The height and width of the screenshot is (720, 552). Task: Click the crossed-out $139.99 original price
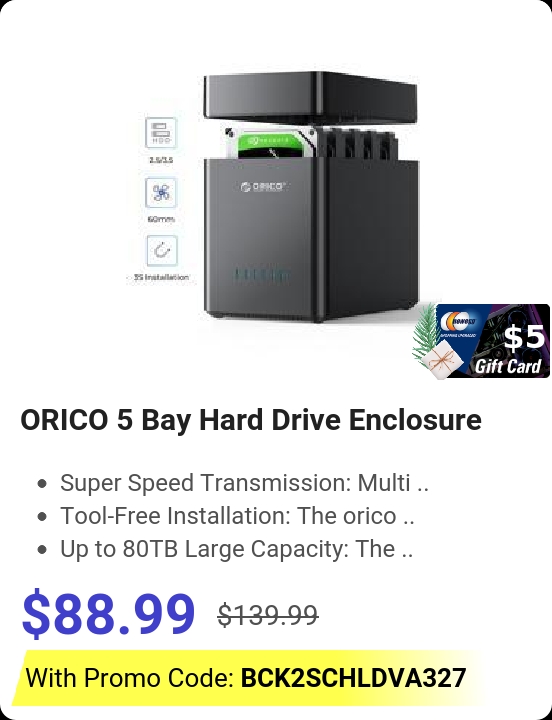click(x=268, y=615)
